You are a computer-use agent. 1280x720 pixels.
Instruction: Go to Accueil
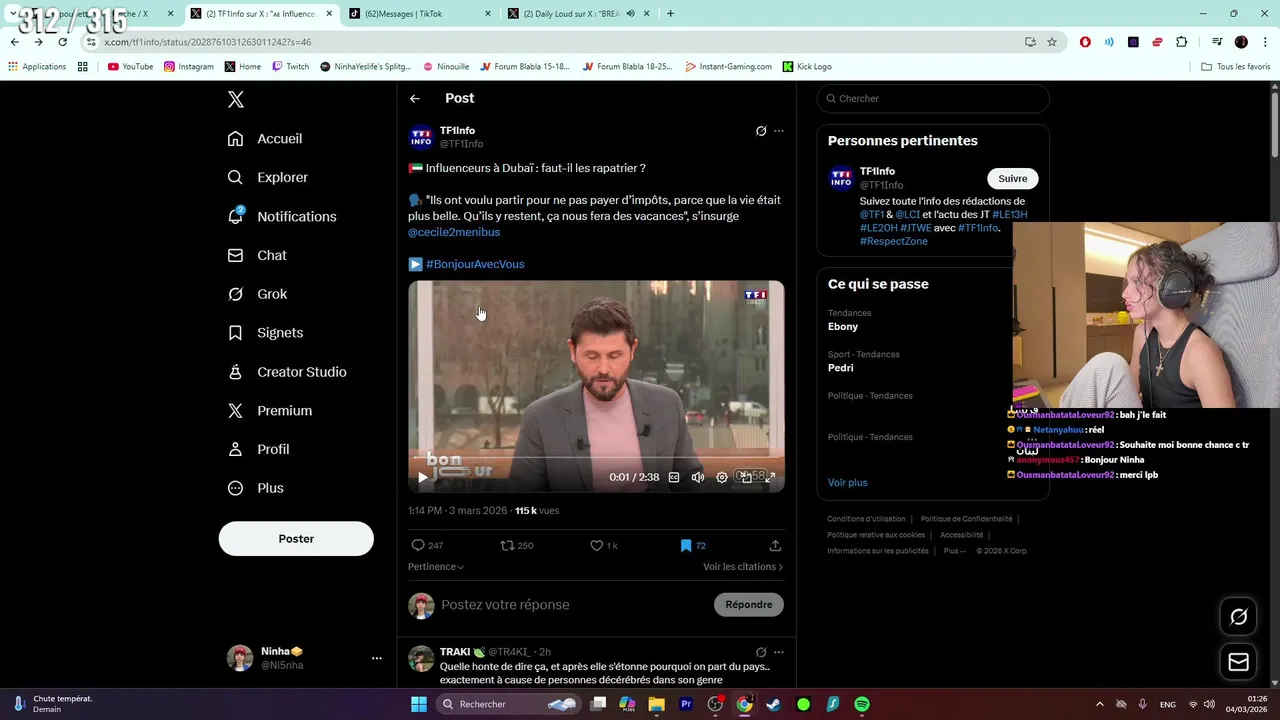(x=265, y=139)
